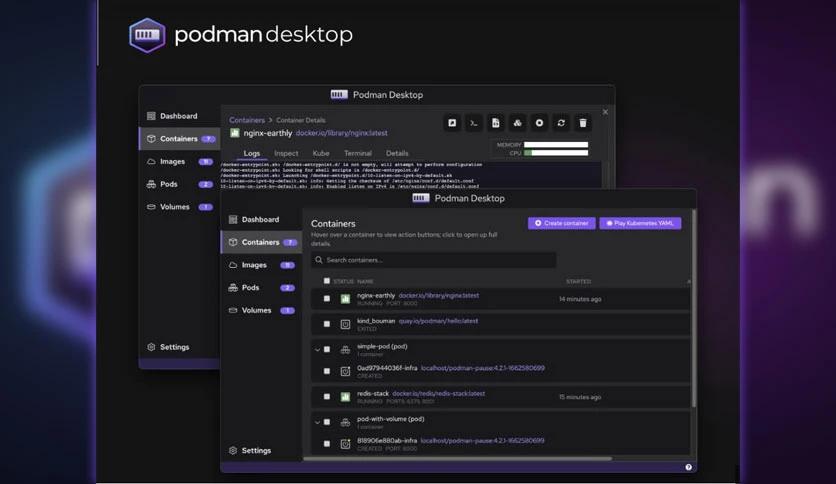Viewport: 836px width, 484px height.
Task: Check the 818906e880ab-infra row checkbox
Action: click(x=327, y=443)
